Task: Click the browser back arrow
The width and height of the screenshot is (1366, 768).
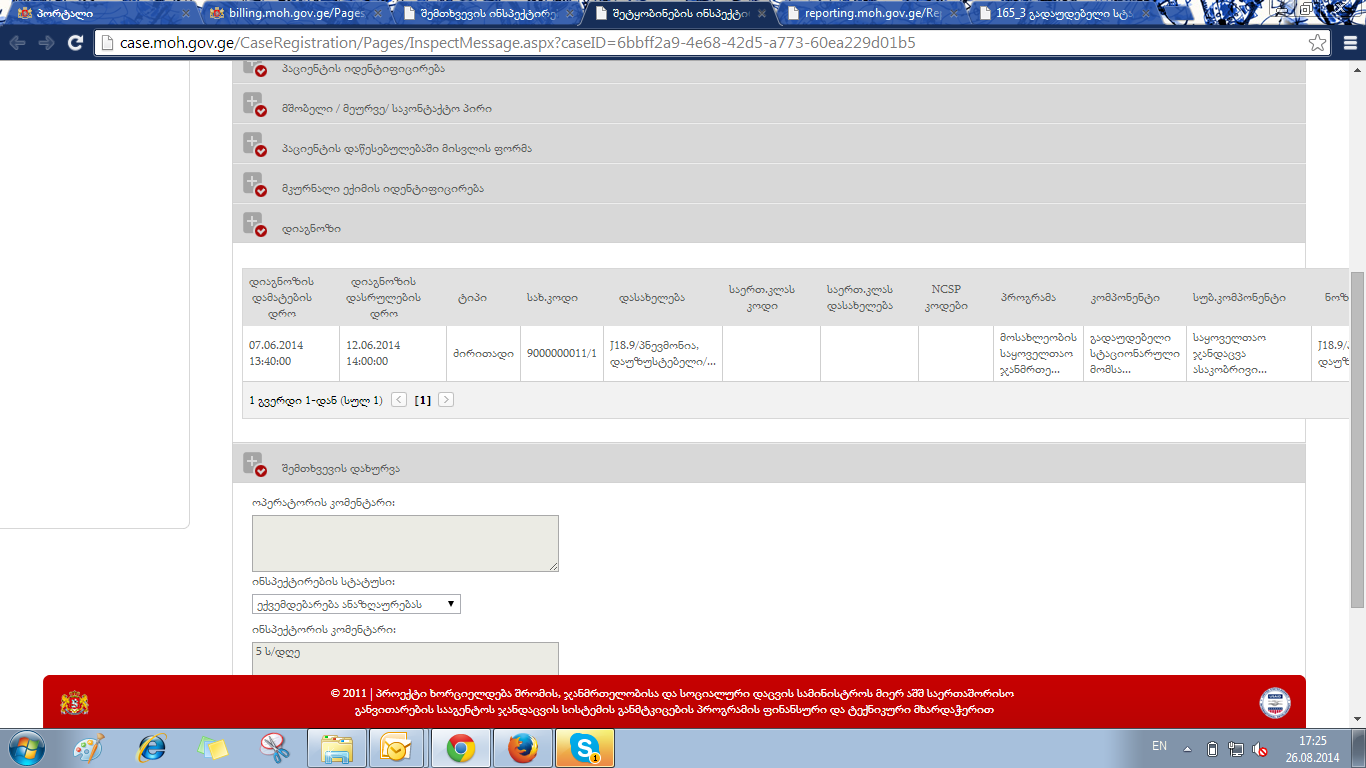Action: pyautogui.click(x=18, y=43)
